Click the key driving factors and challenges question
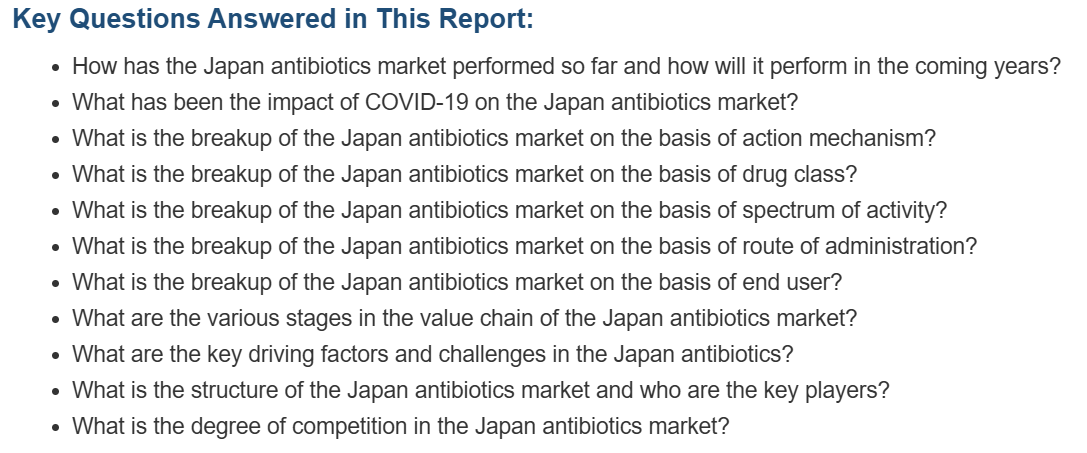This screenshot has width=1087, height=453. pos(433,354)
